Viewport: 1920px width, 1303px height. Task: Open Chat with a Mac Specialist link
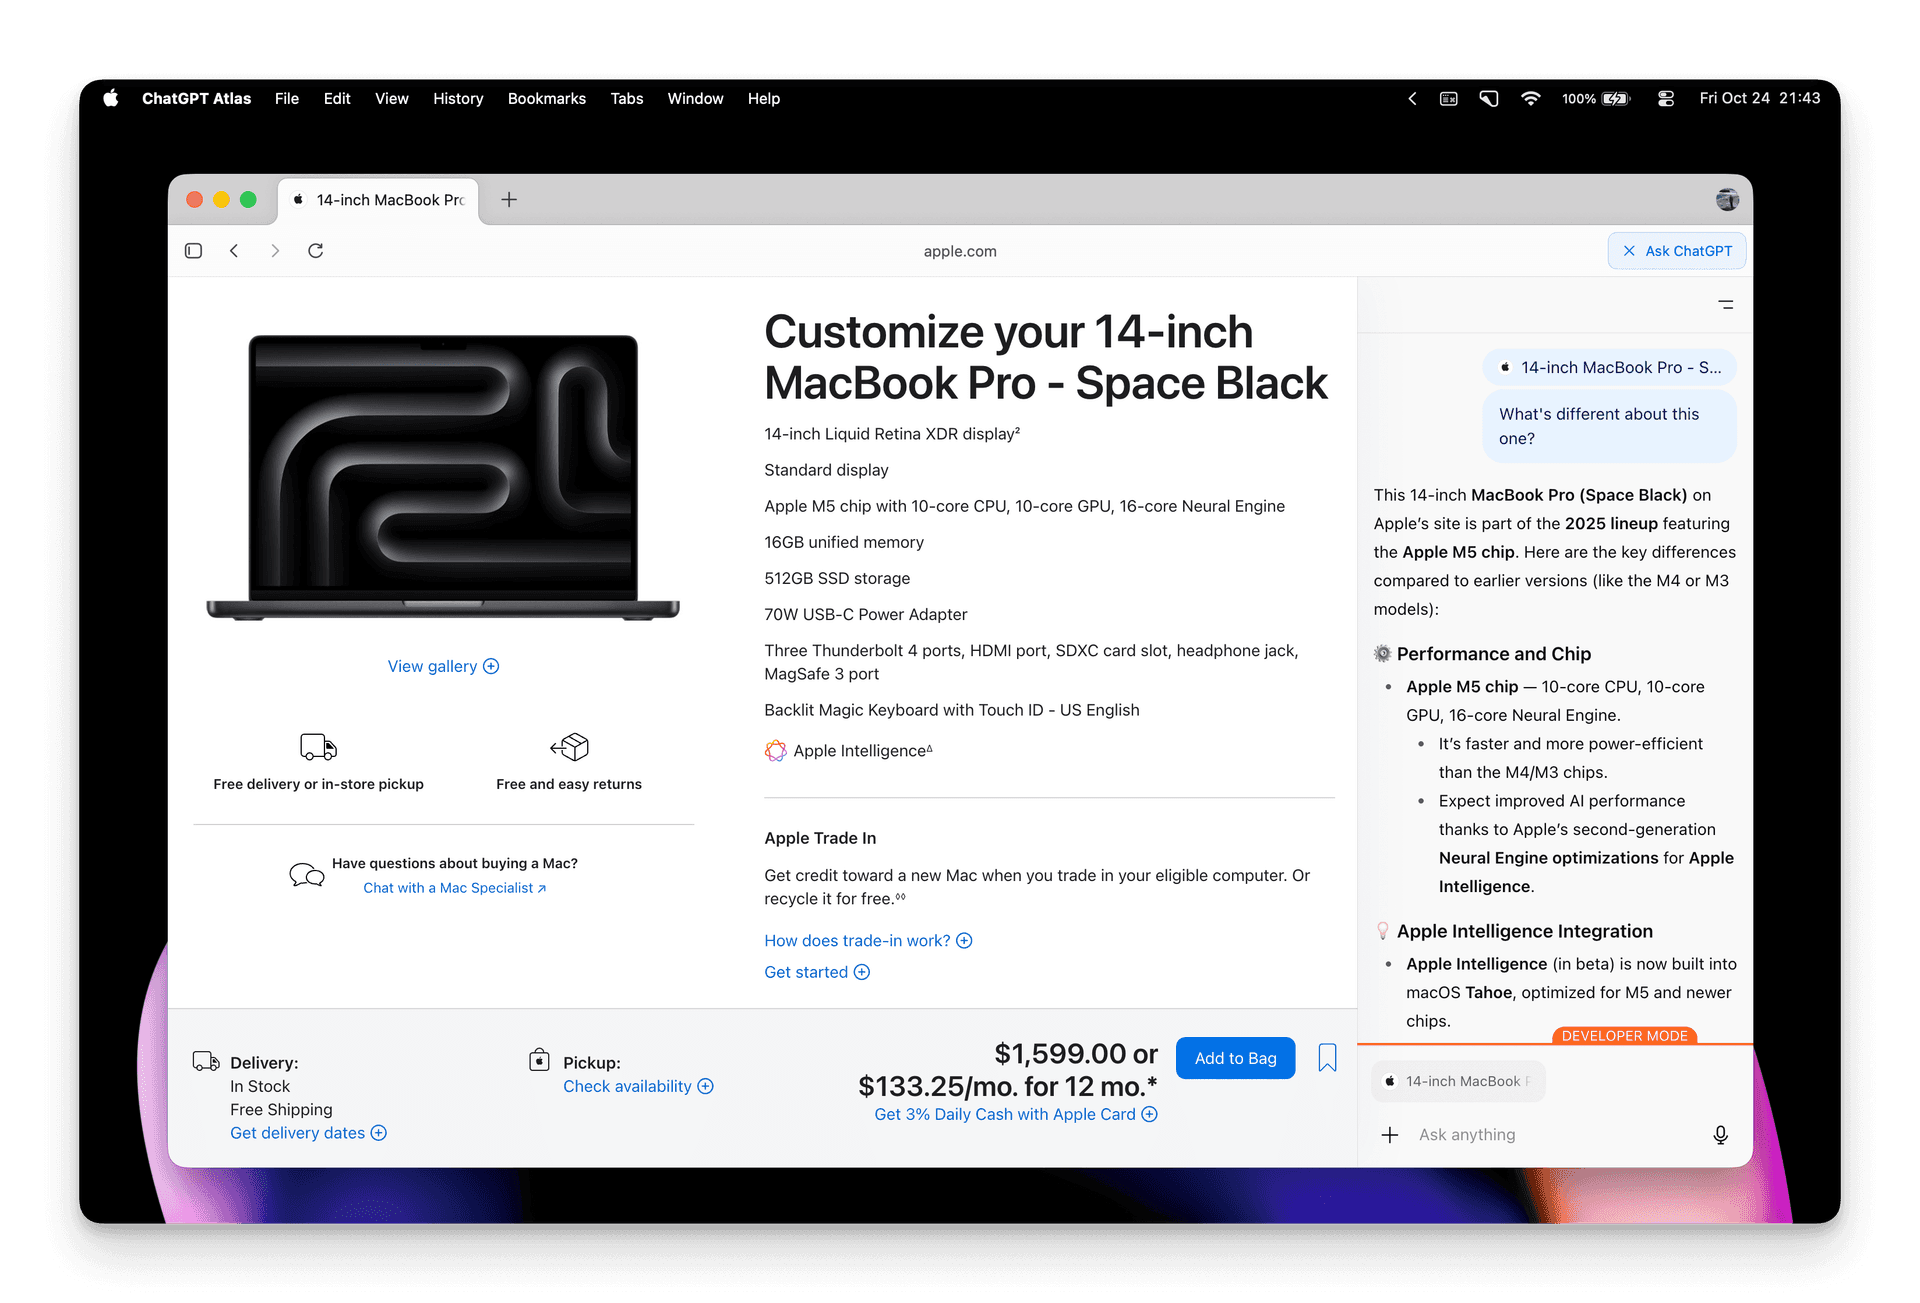[x=454, y=888]
